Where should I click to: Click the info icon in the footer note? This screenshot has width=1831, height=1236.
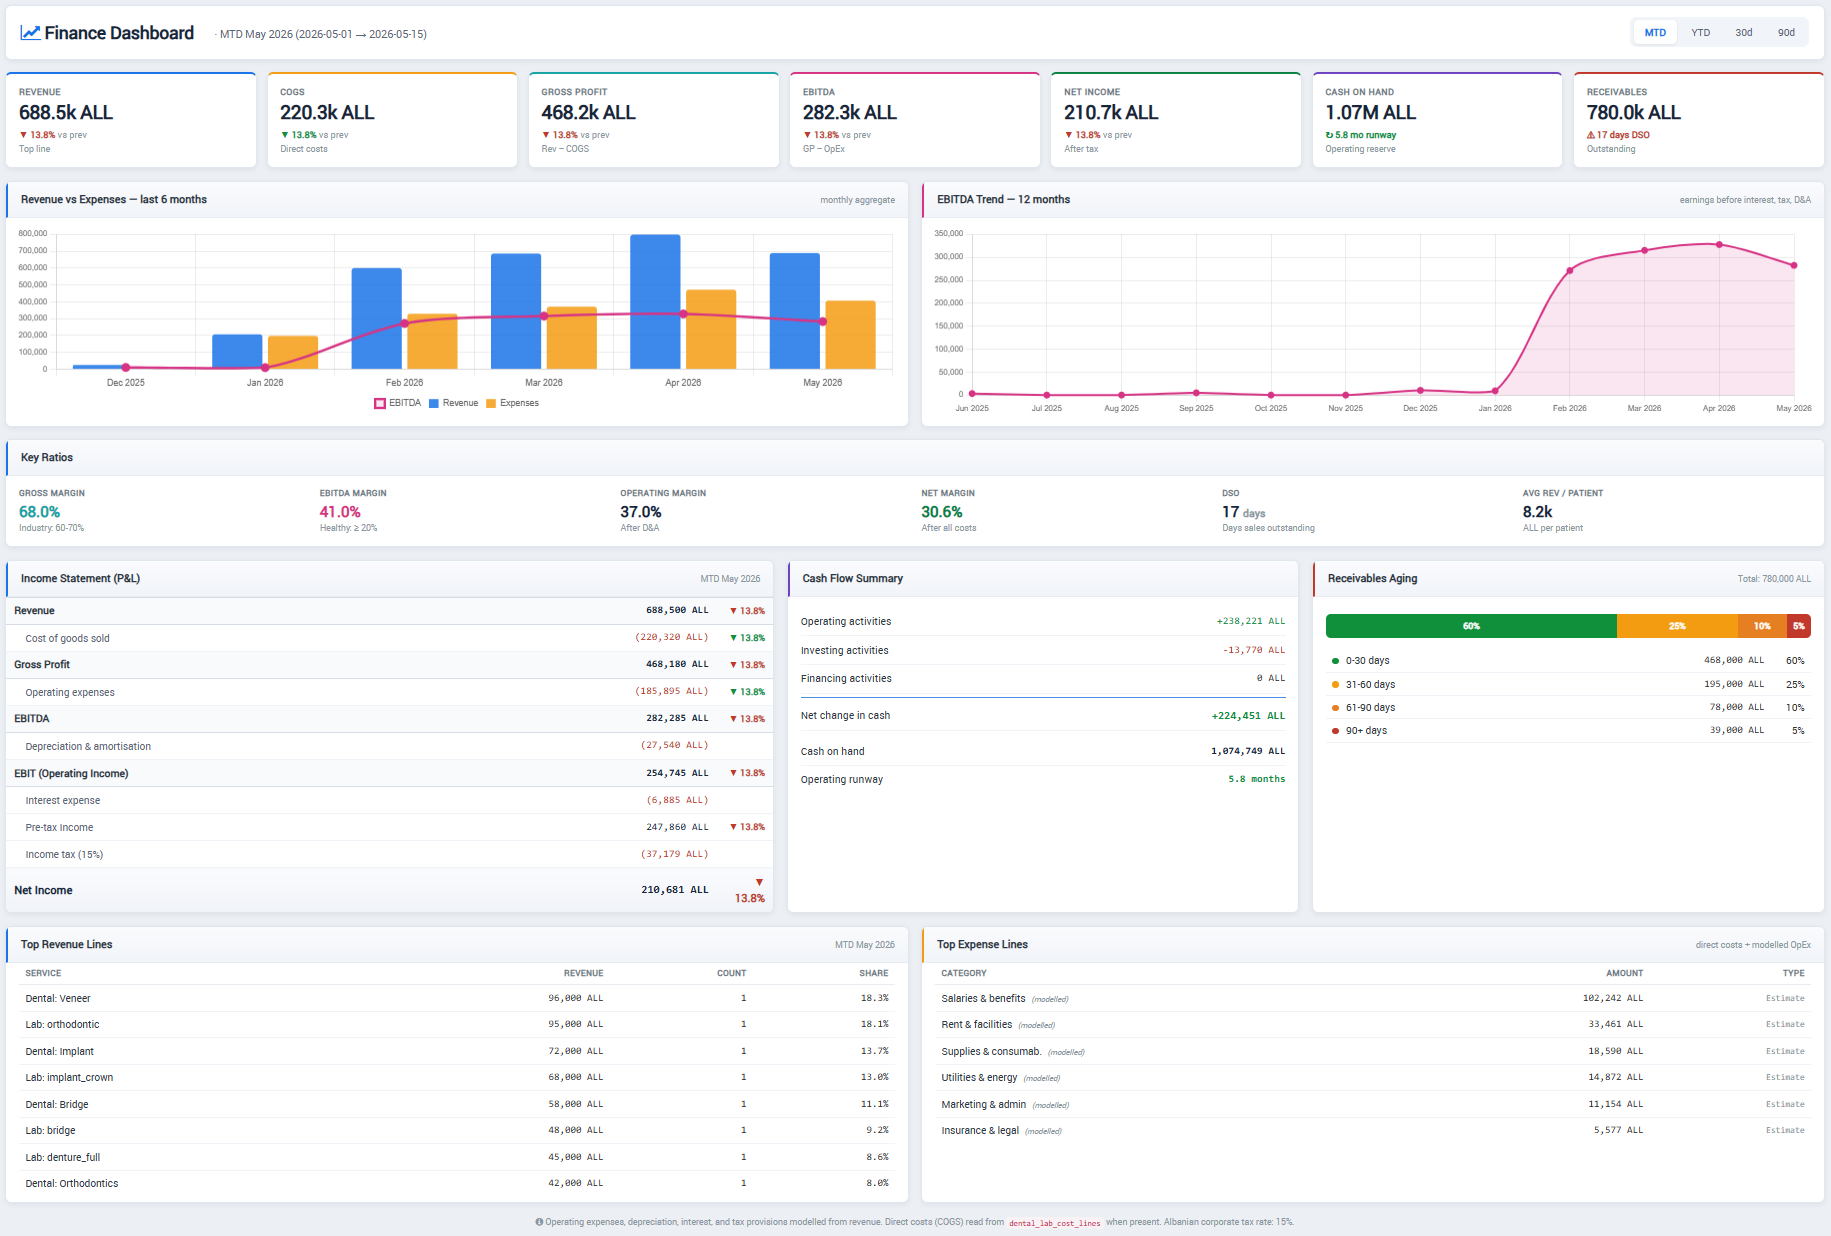click(x=539, y=1222)
